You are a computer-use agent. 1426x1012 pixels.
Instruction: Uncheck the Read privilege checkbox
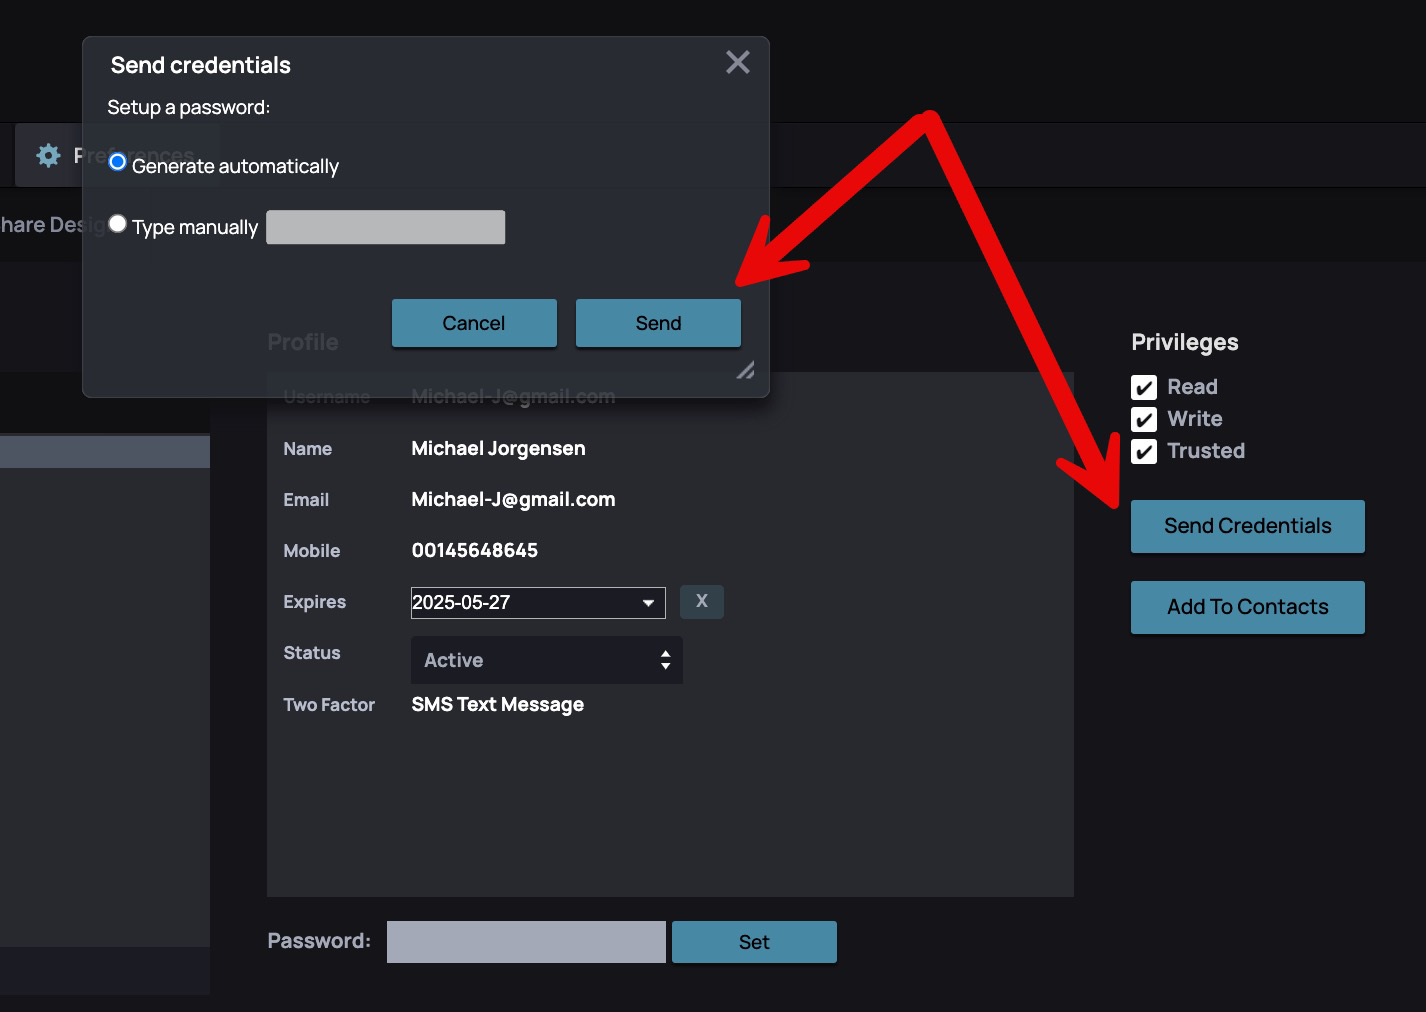(1144, 387)
